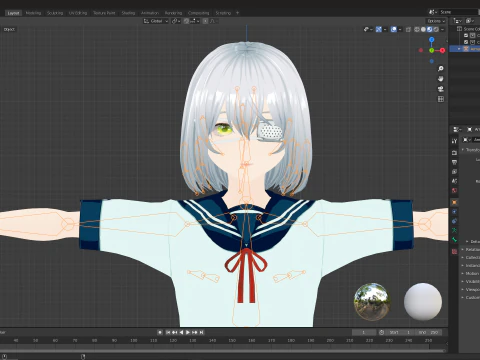Open the Object interaction mode selector
This screenshot has width=480, height=360.
(x=9, y=29)
